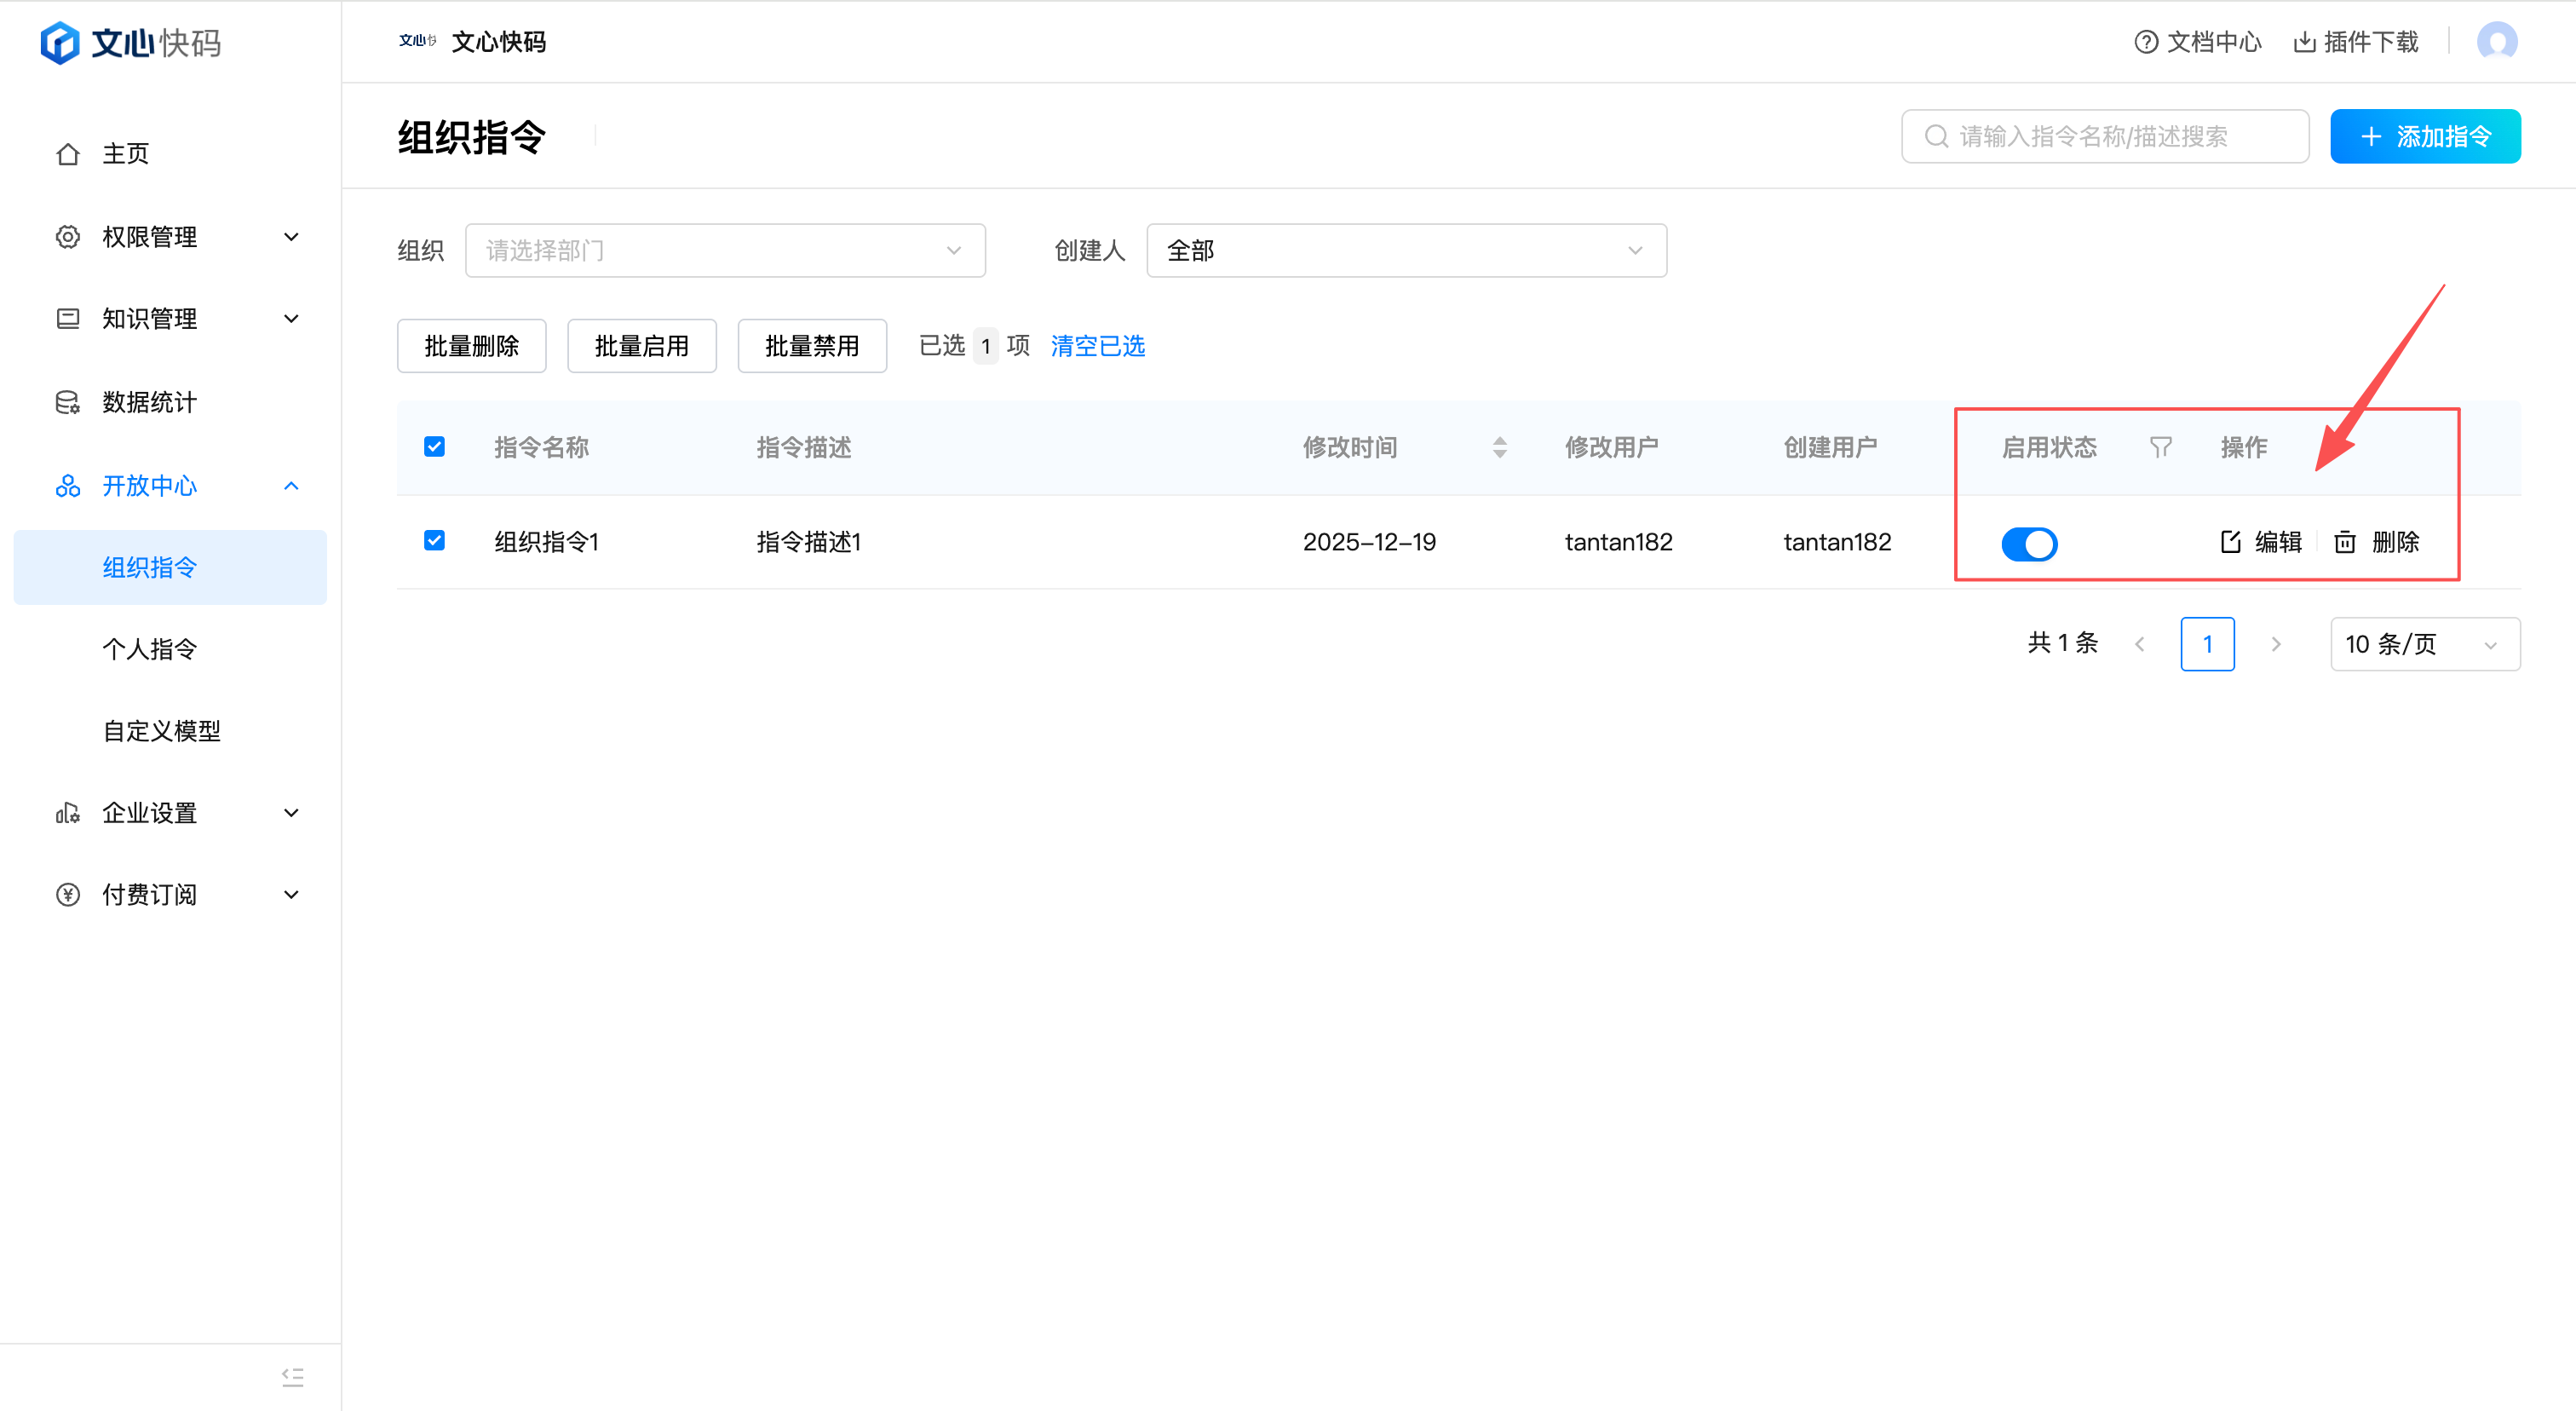Open the user avatar in top right
Screen dimensions: 2576x1411
pos(2496,42)
